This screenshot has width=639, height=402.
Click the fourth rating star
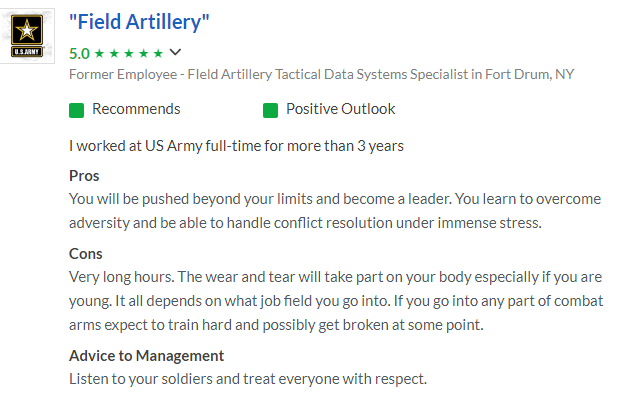[141, 53]
